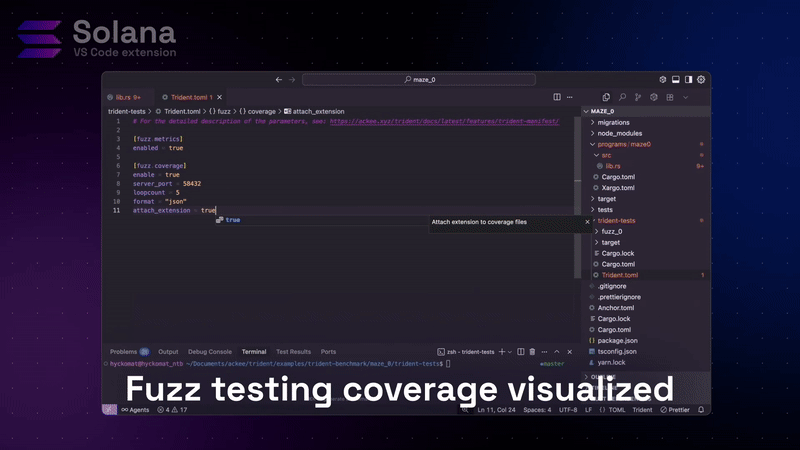Open the Source Control view icon
Viewport: 800px width, 450px height.
click(637, 97)
